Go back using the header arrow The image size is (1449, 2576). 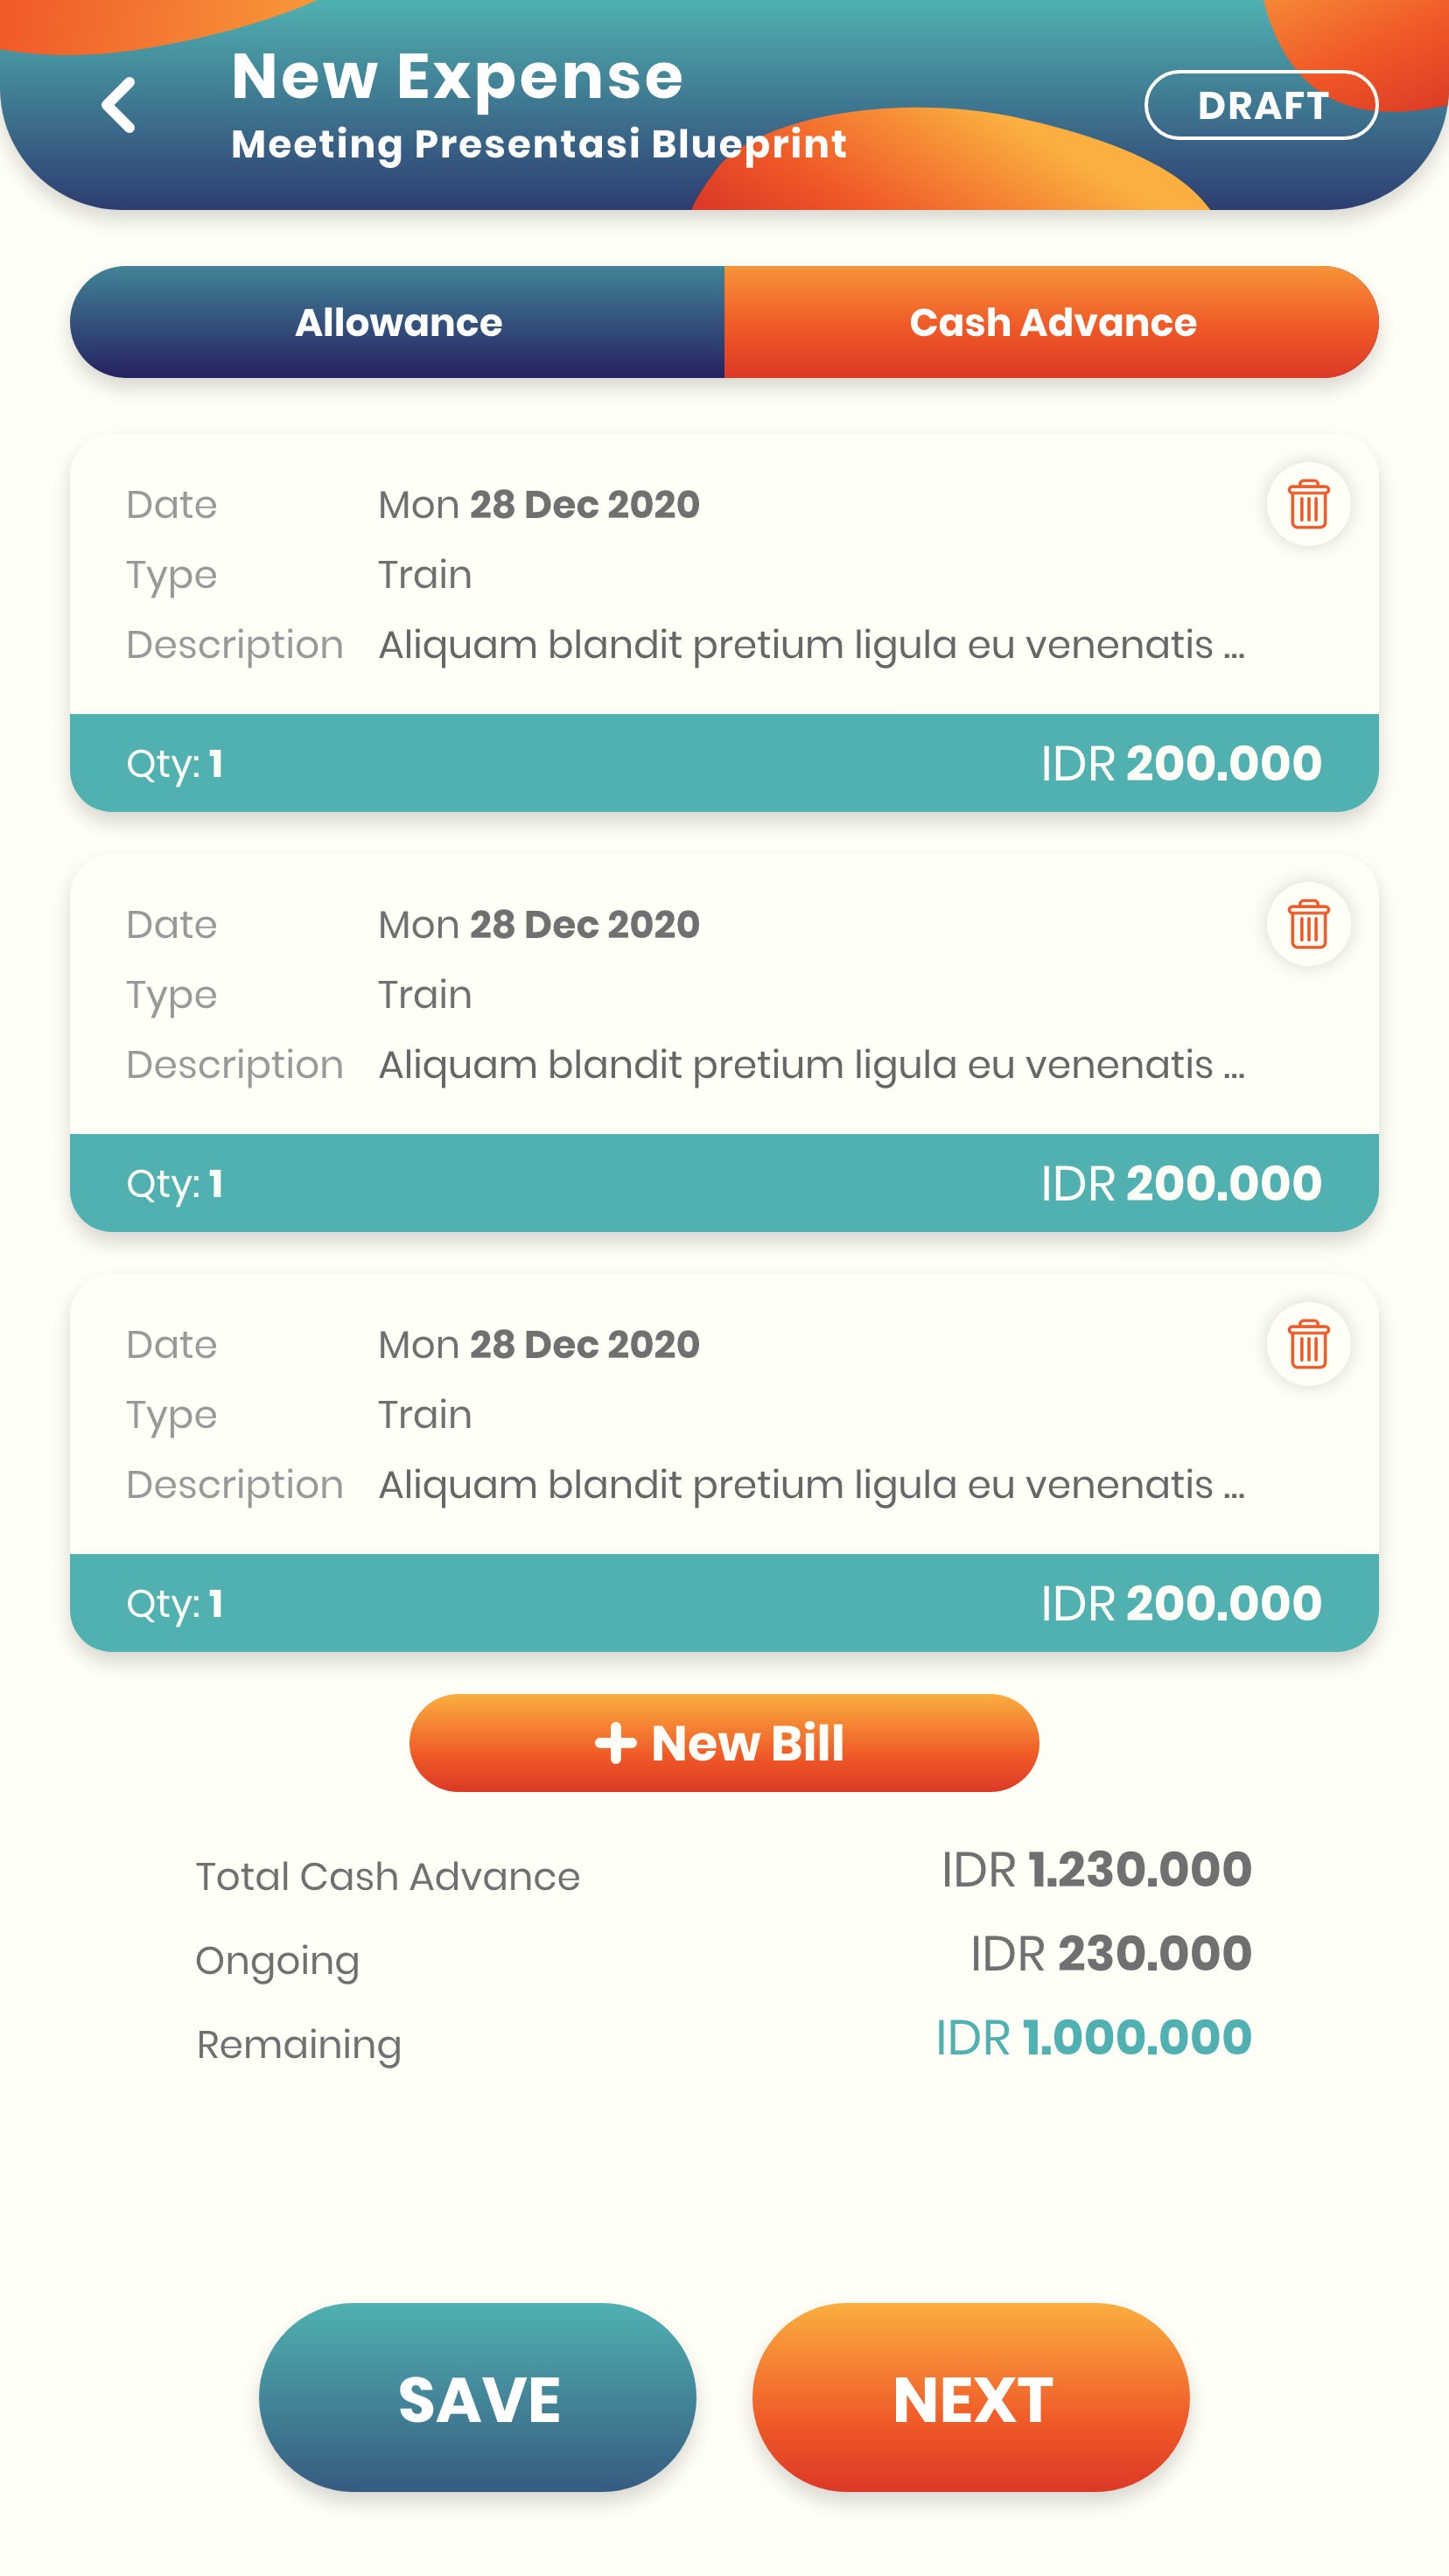click(119, 105)
